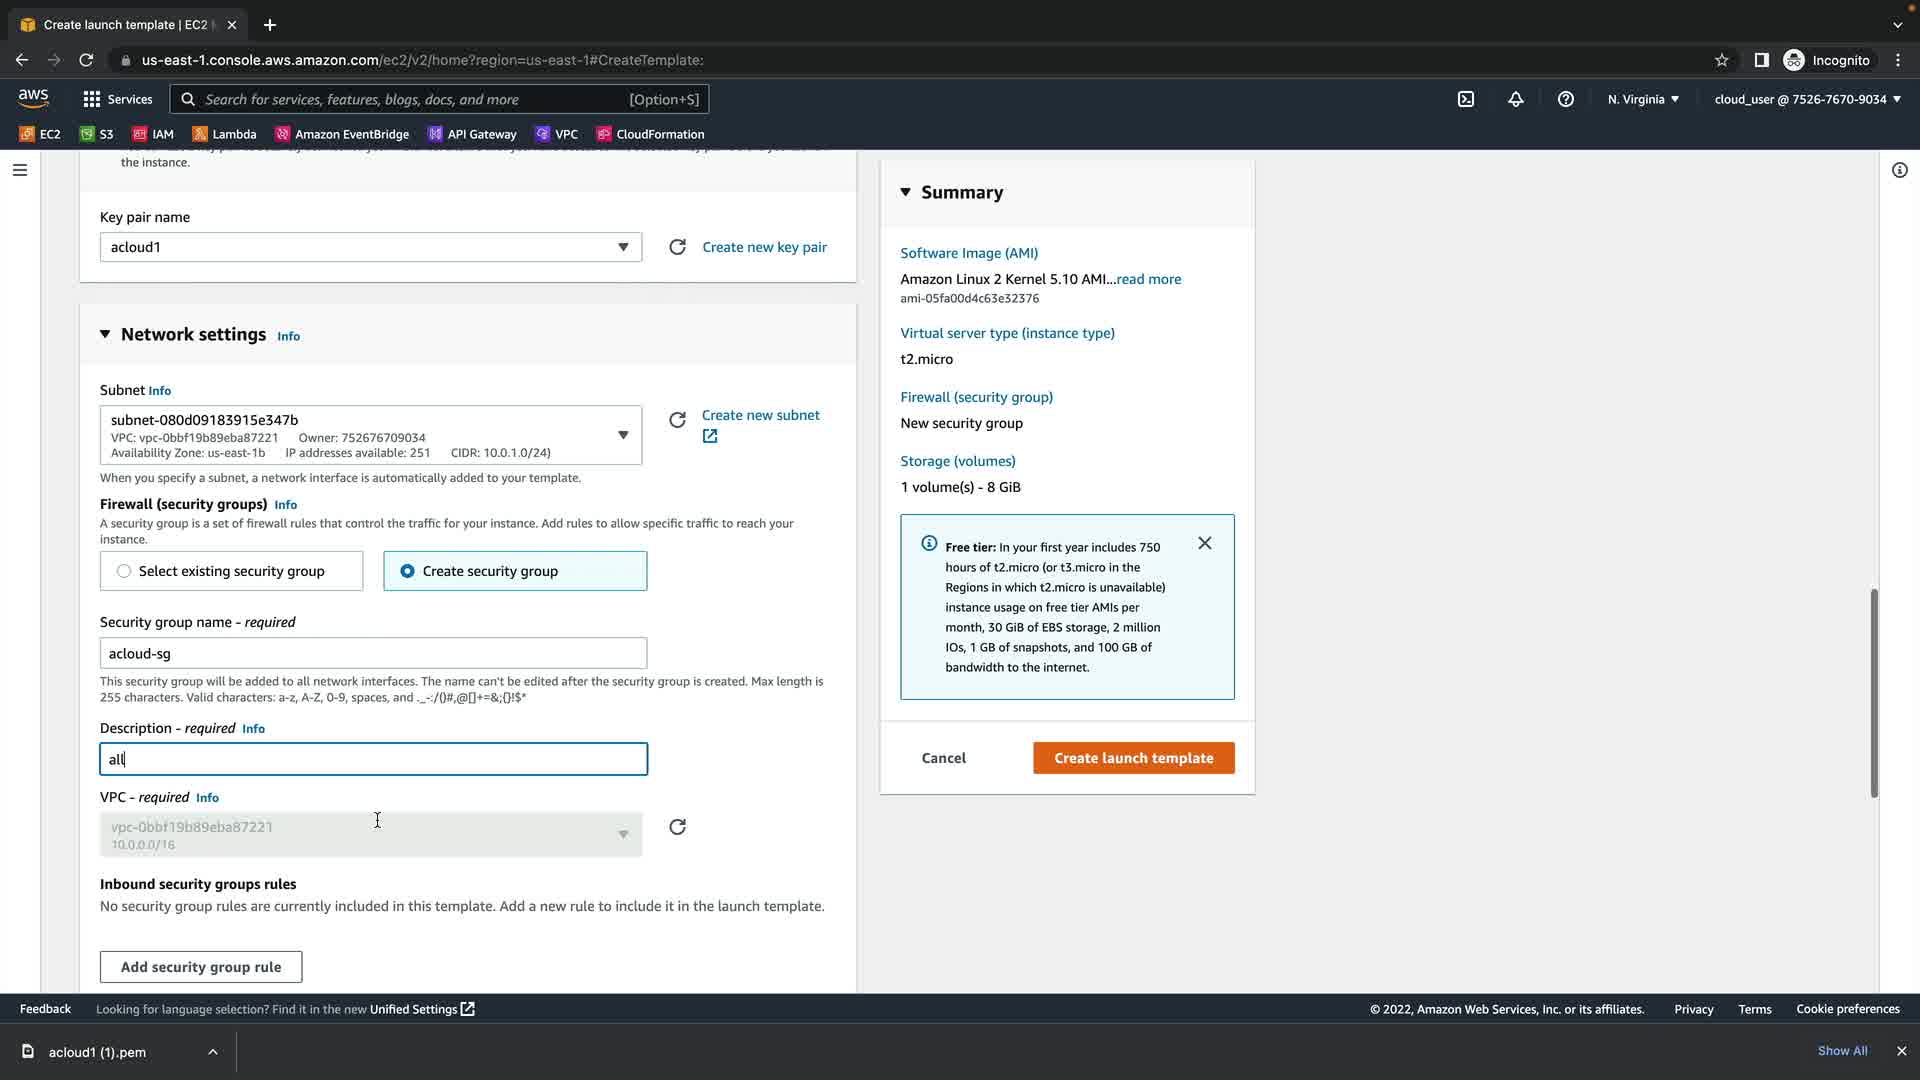This screenshot has height=1080, width=1920.
Task: Click Add security group rule
Action: (x=201, y=967)
